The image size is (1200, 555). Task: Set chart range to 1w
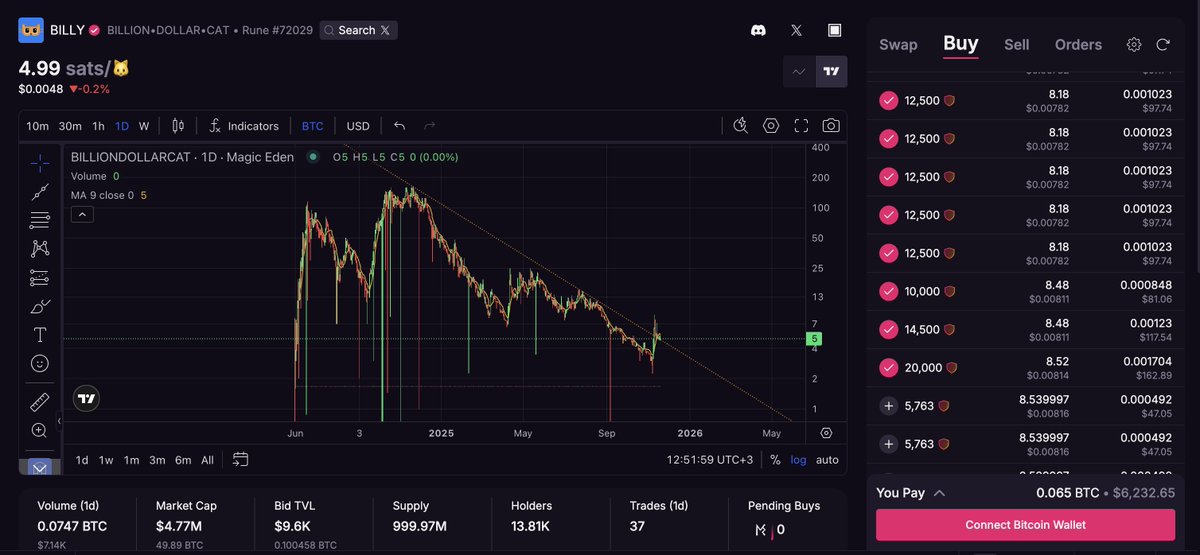[x=106, y=460]
